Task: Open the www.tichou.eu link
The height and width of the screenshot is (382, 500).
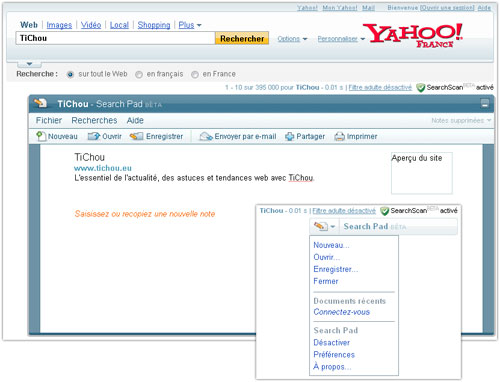Action: click(103, 168)
